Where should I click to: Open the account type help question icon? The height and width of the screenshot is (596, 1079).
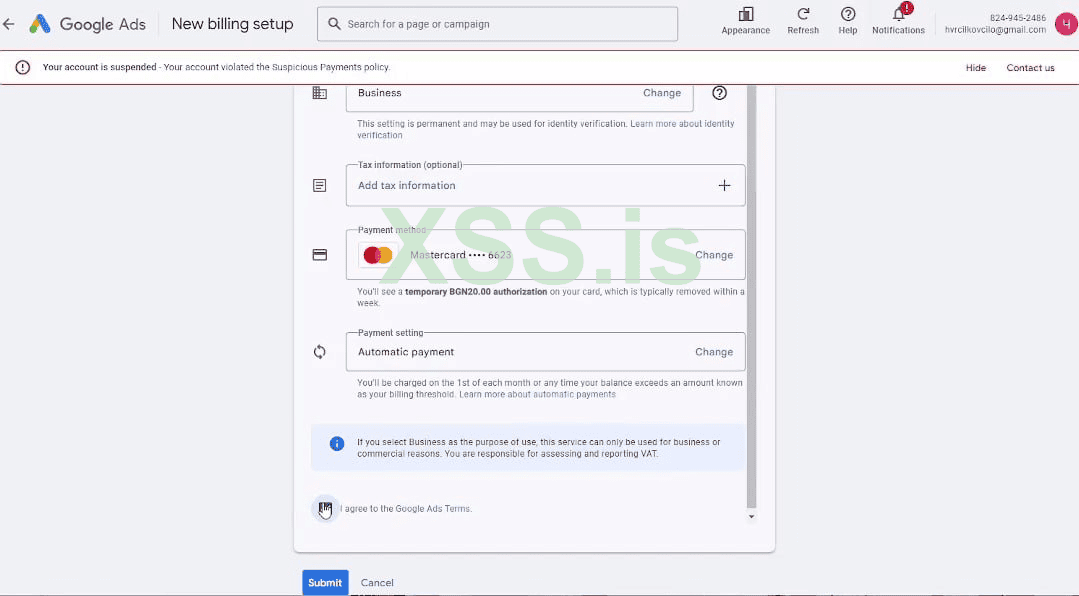(719, 93)
